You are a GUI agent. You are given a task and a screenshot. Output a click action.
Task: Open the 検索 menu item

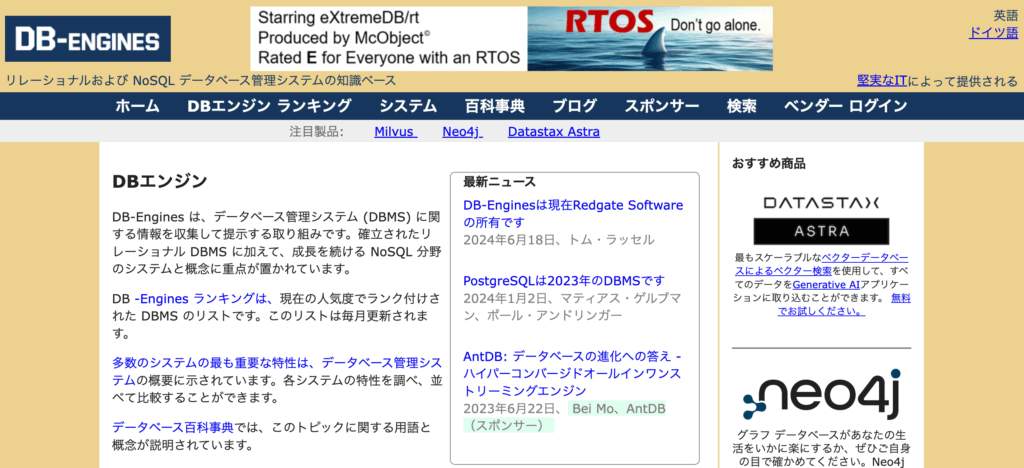click(x=741, y=106)
